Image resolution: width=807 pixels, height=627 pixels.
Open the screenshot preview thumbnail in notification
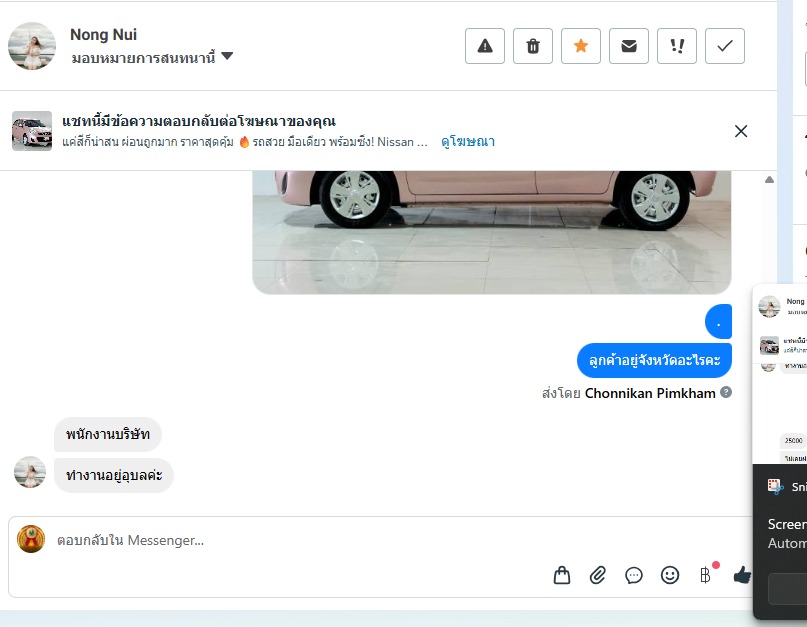tap(780, 374)
